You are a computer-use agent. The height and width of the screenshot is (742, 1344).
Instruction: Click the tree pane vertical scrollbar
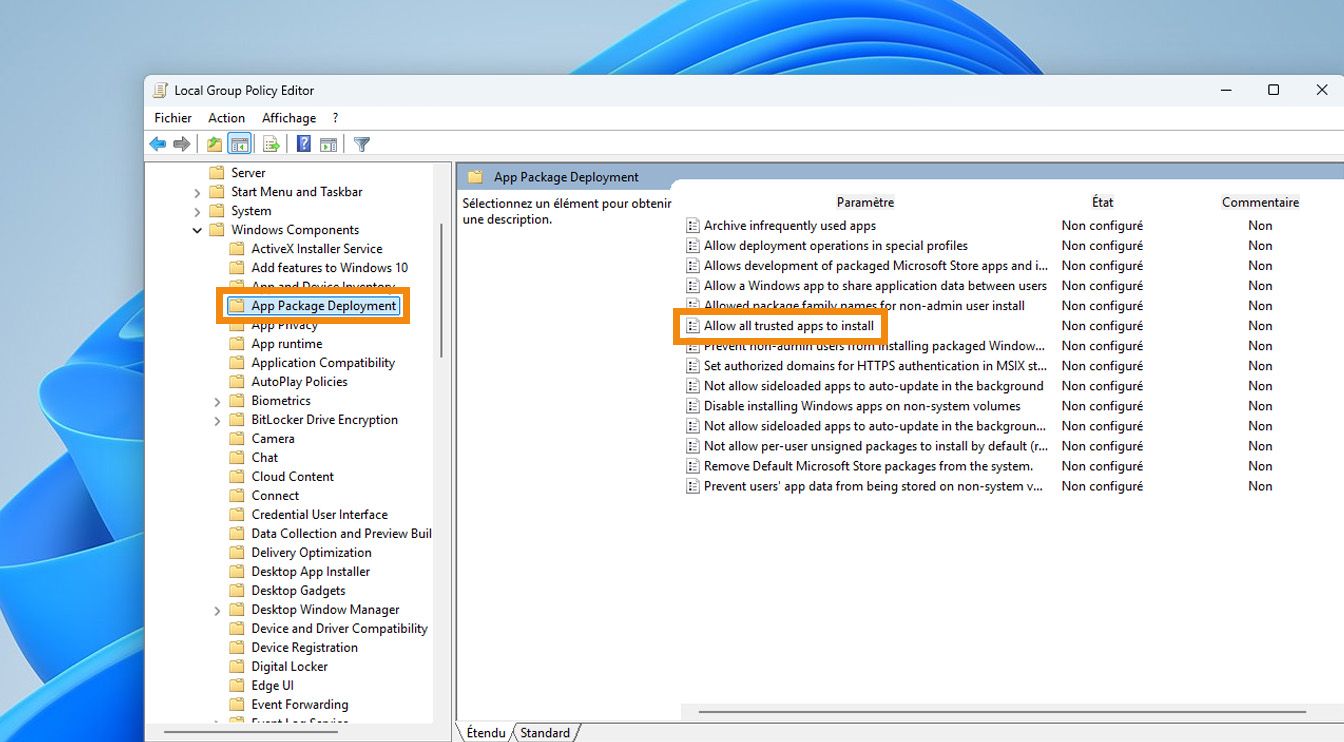tap(441, 290)
